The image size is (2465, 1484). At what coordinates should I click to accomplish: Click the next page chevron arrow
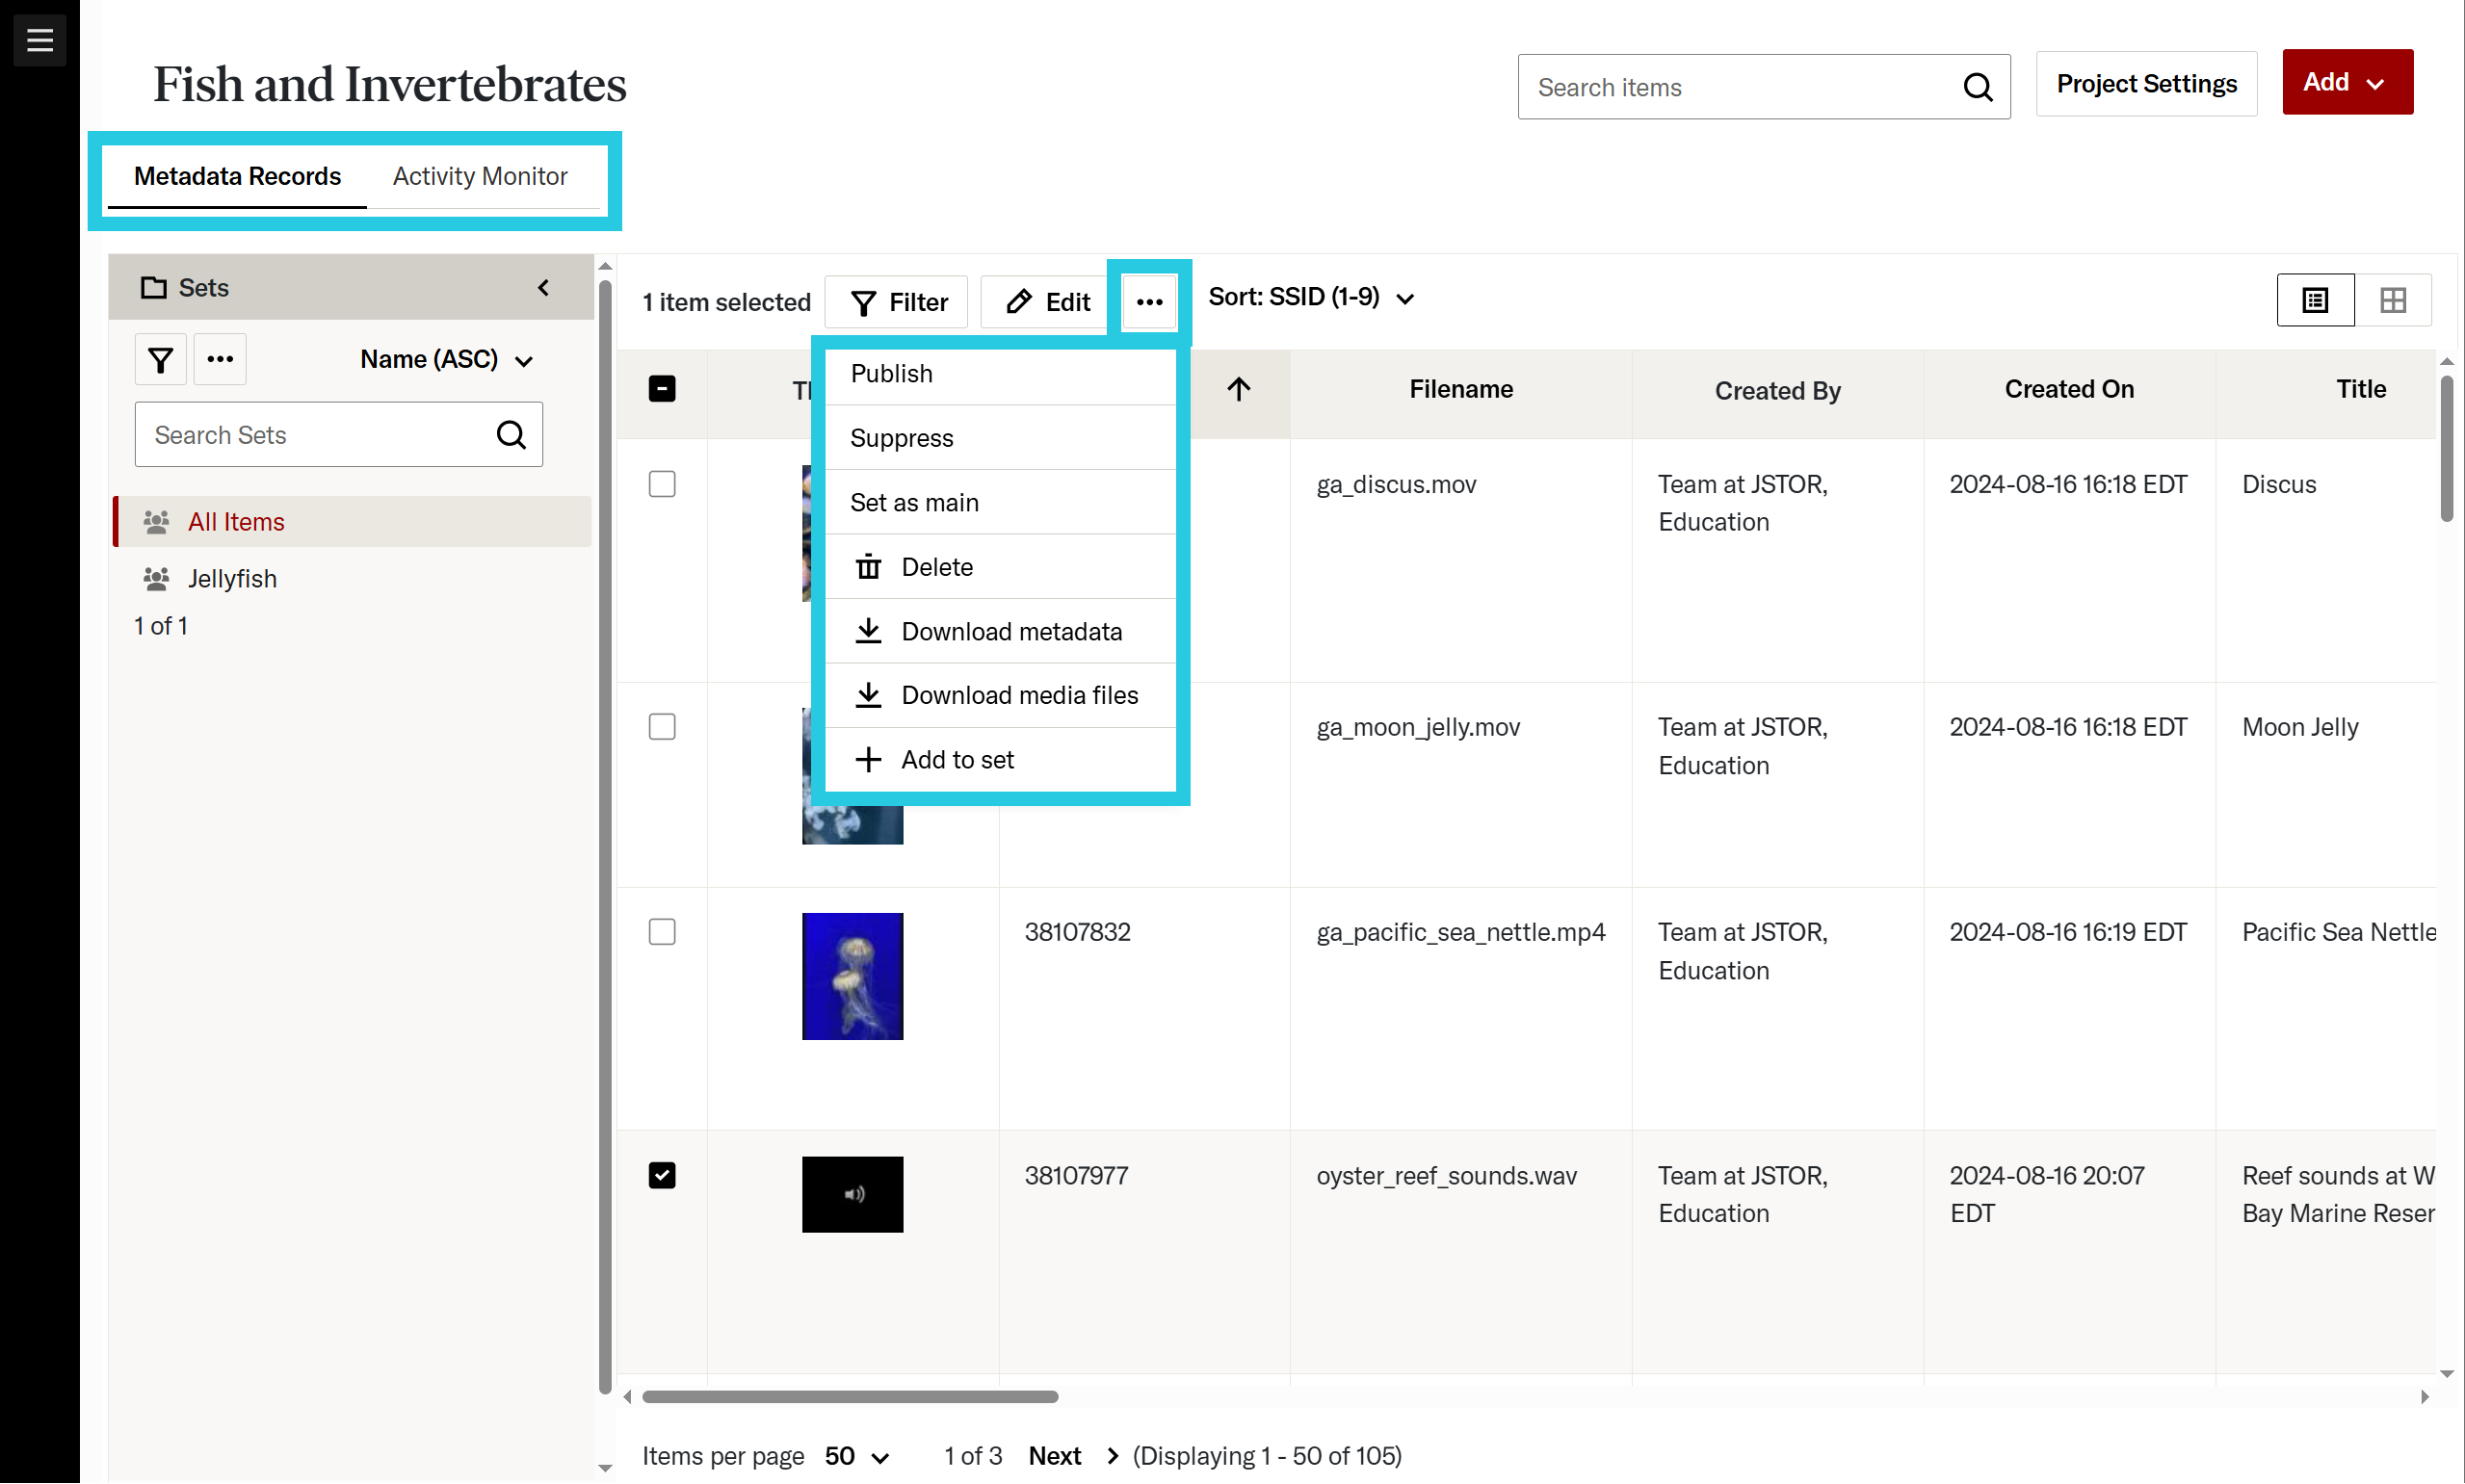click(1112, 1456)
